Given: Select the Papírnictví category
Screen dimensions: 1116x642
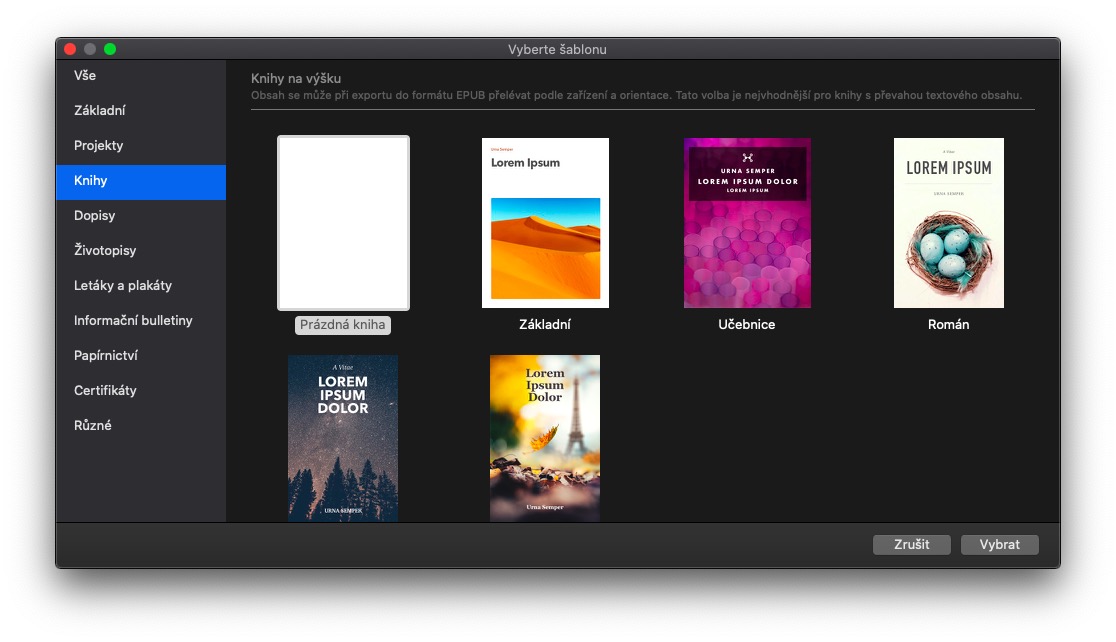Looking at the screenshot, I should coord(140,355).
